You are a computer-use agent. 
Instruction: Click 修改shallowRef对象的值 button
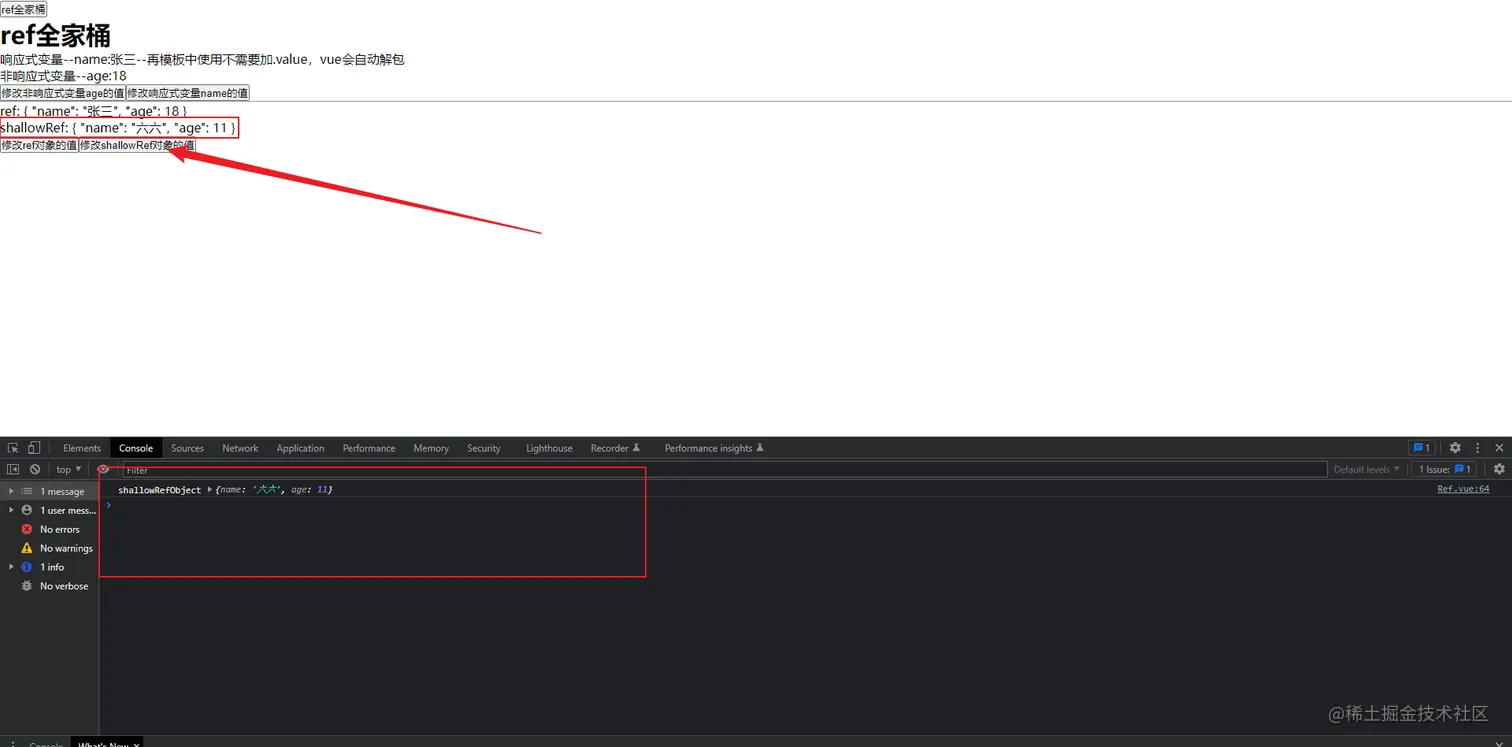pyautogui.click(x=137, y=145)
